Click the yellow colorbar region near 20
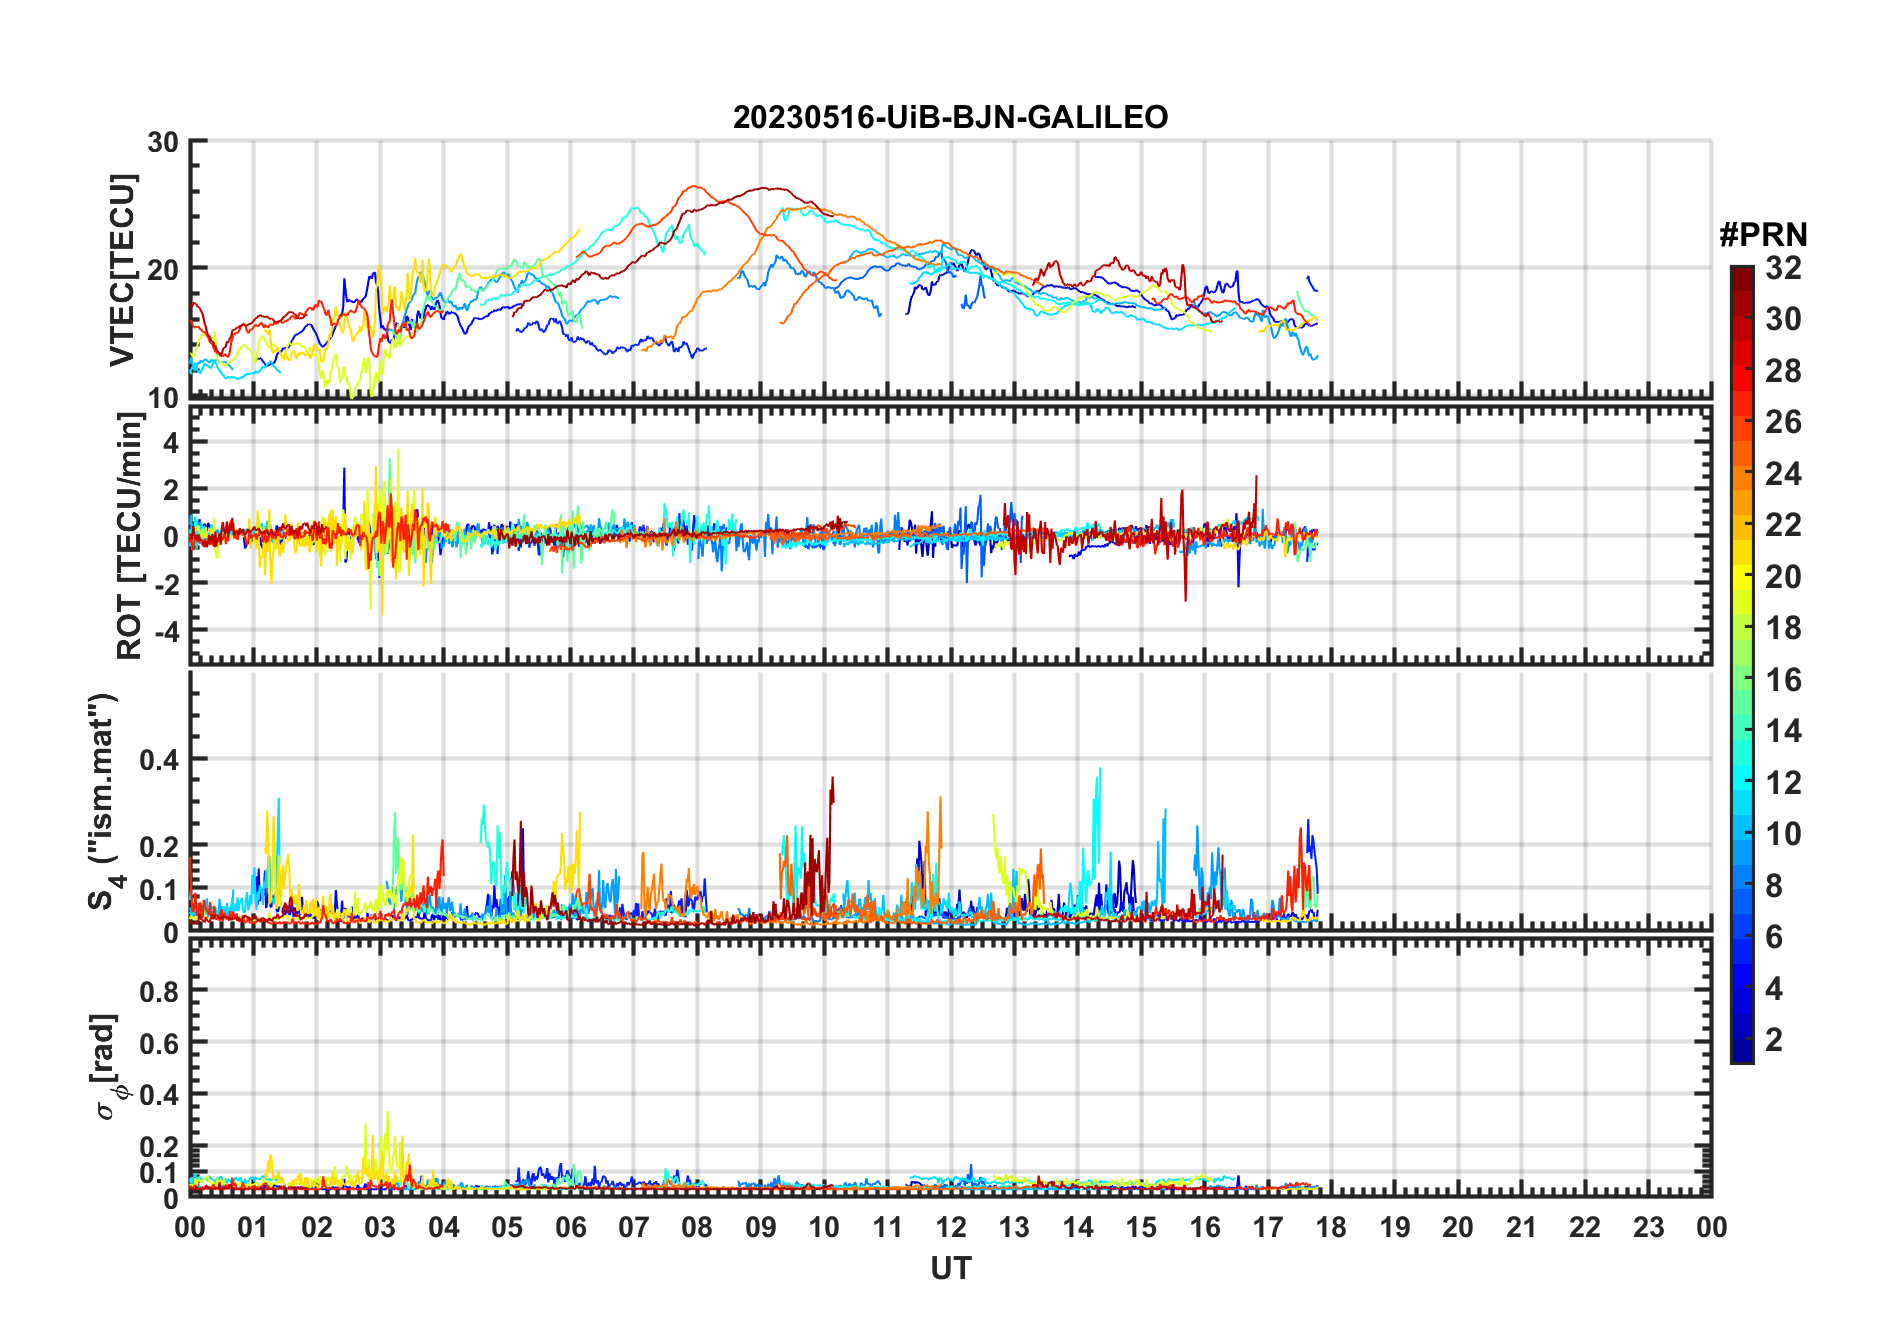 [1741, 577]
